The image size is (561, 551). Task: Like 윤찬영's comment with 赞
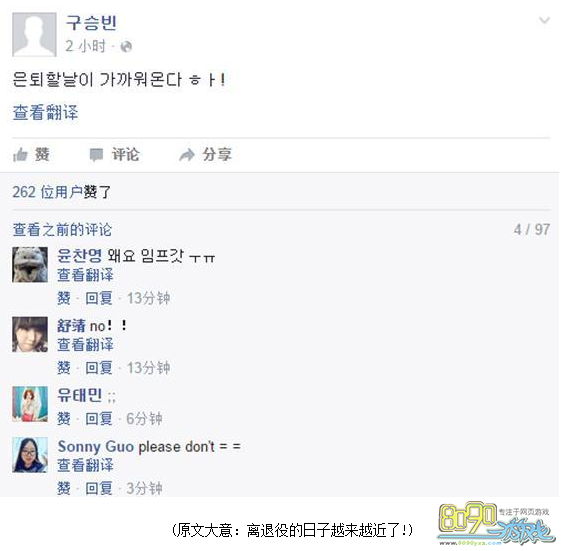(x=64, y=298)
